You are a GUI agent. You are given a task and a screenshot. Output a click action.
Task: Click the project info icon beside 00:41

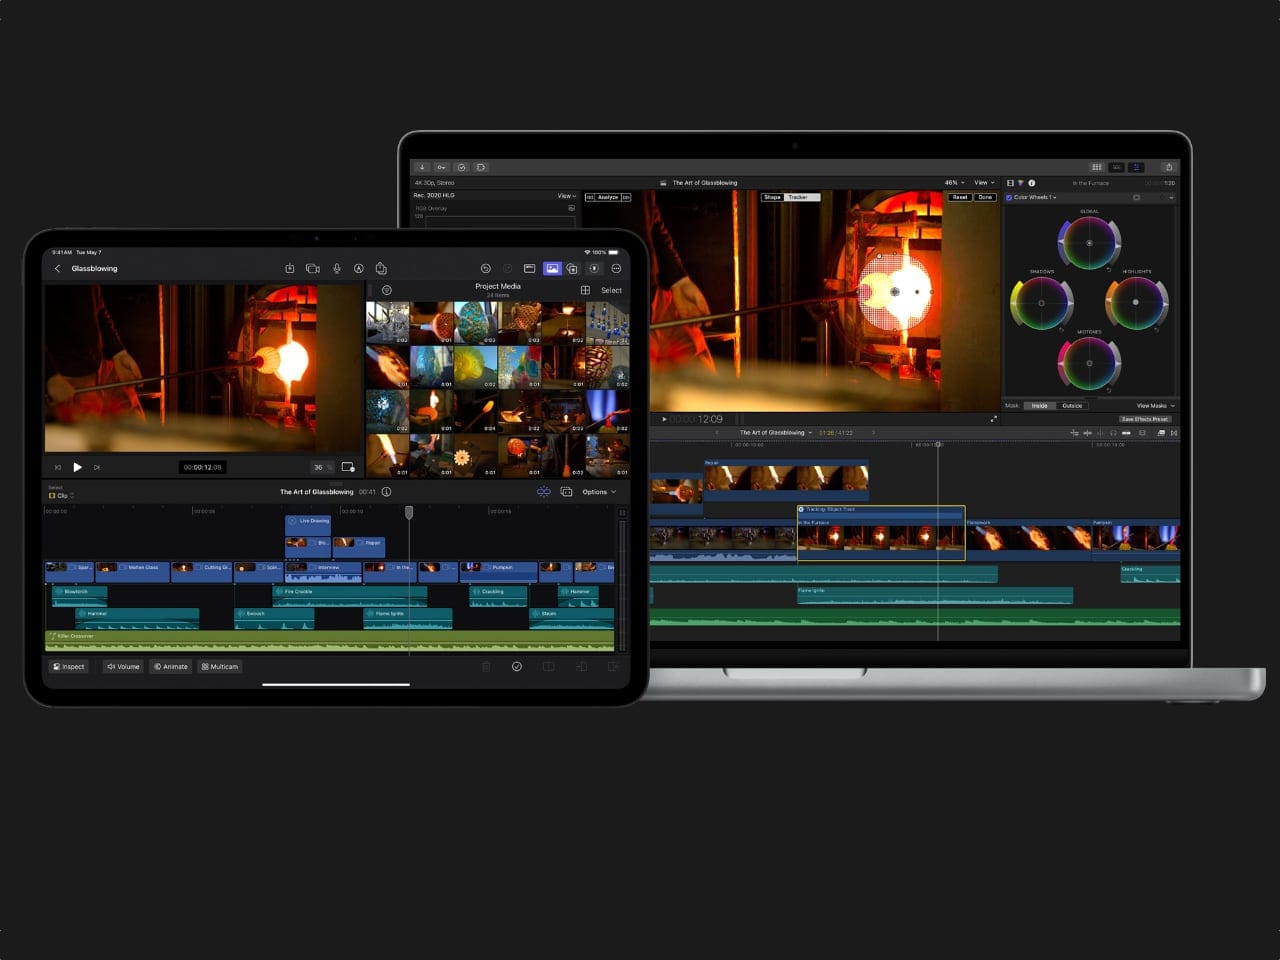pos(386,492)
